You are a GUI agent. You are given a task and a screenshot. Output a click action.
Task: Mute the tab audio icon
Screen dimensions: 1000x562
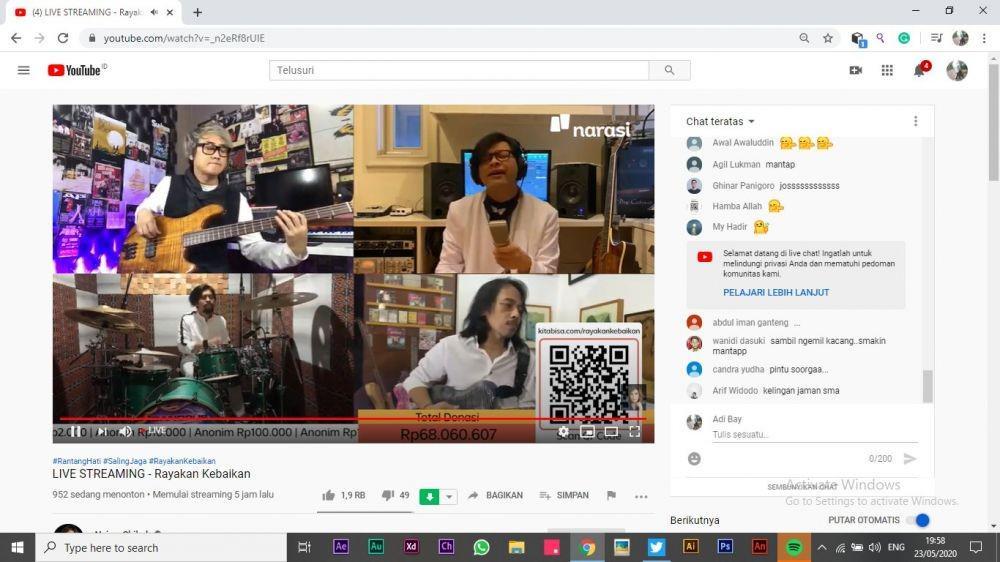point(154,12)
